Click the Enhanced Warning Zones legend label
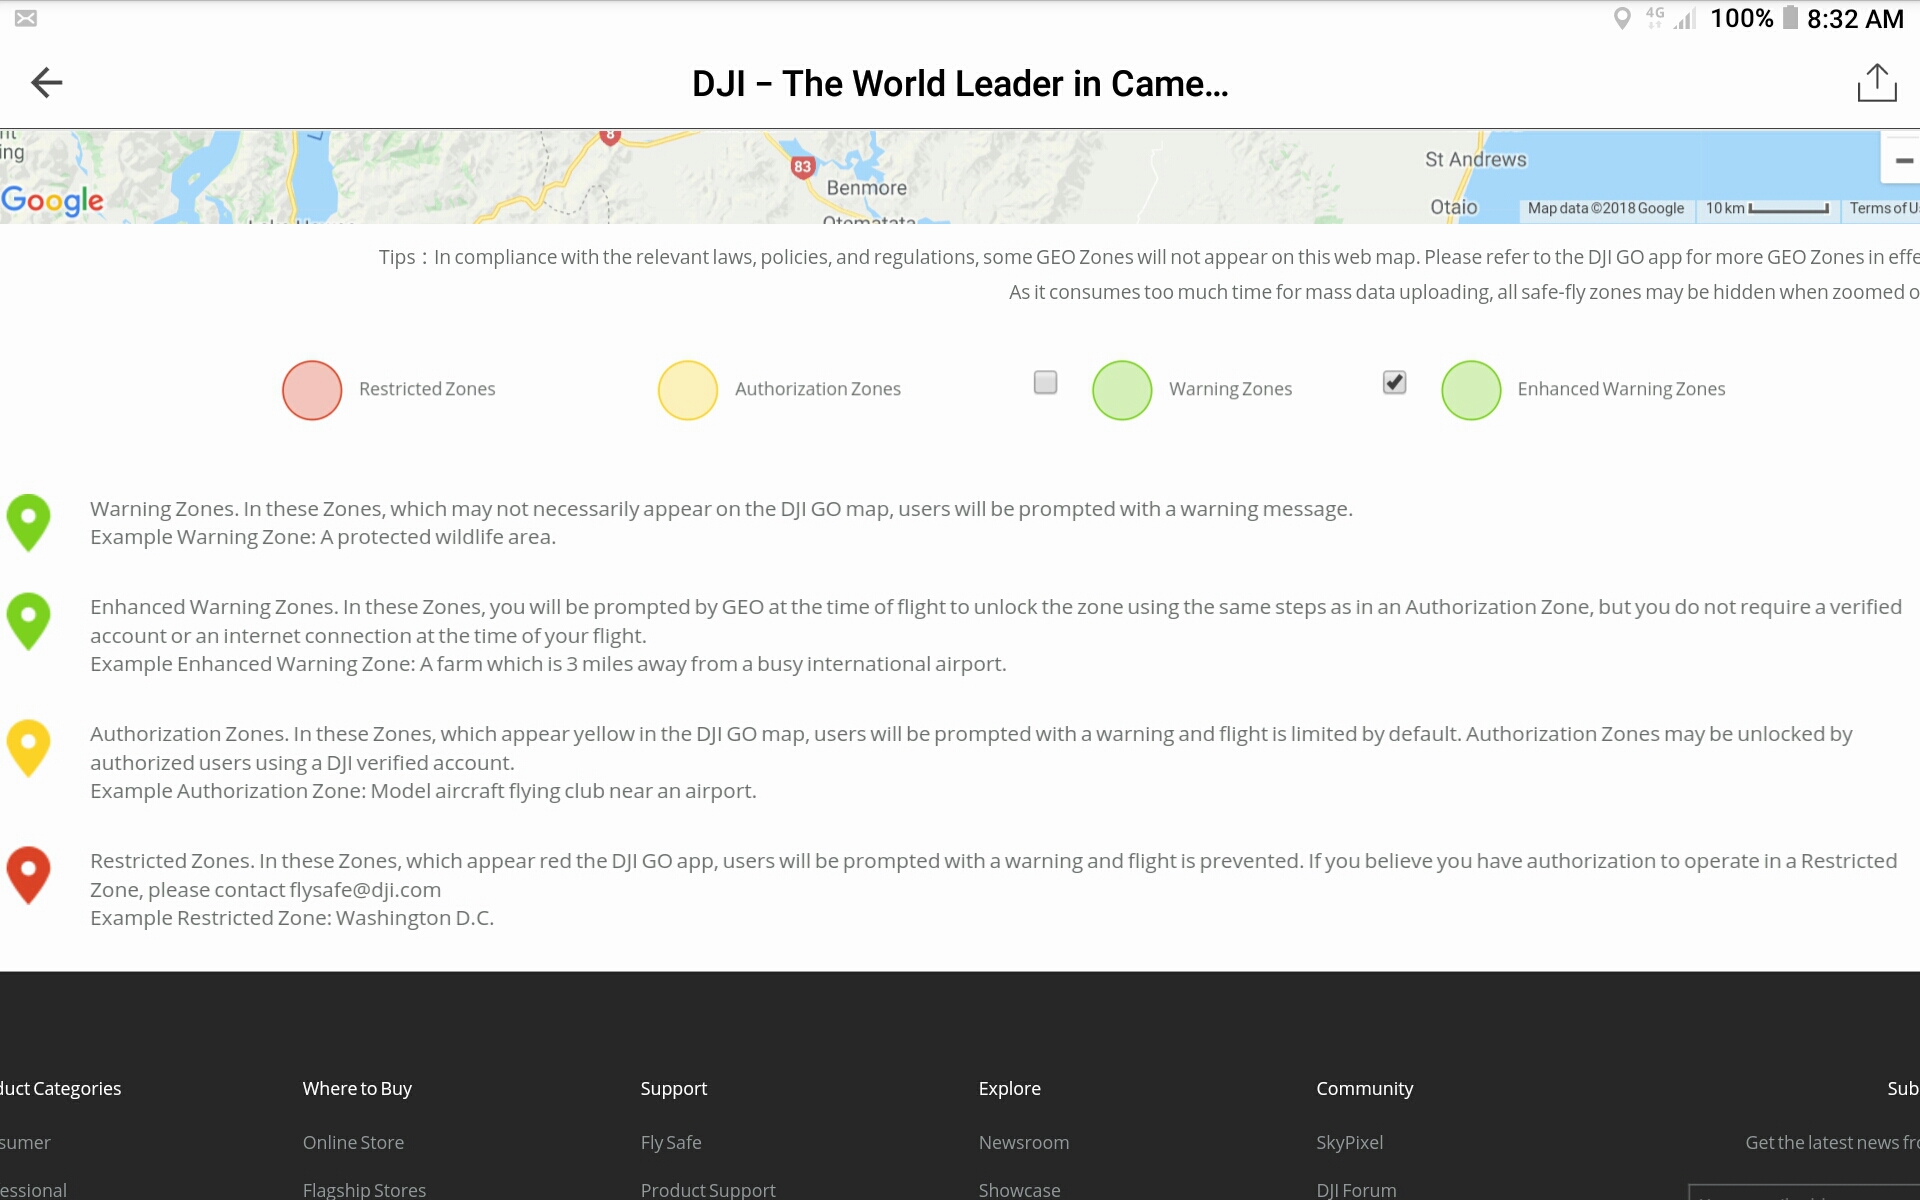The width and height of the screenshot is (1920, 1200). point(1621,389)
